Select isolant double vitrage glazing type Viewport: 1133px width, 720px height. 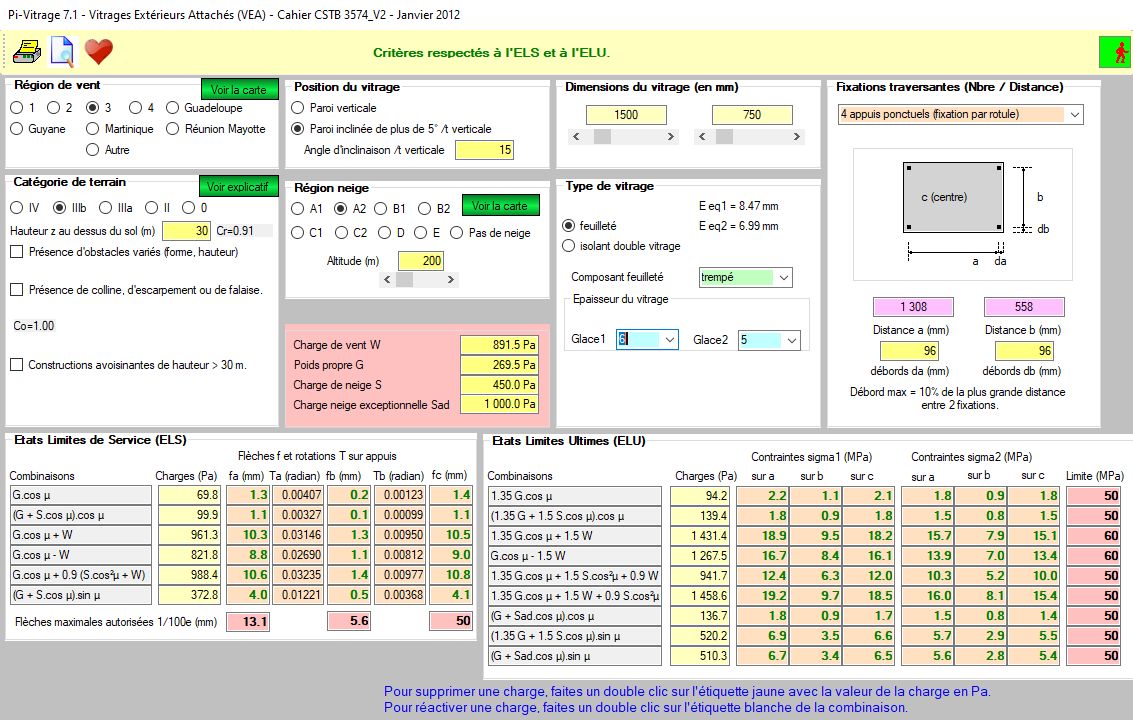570,246
